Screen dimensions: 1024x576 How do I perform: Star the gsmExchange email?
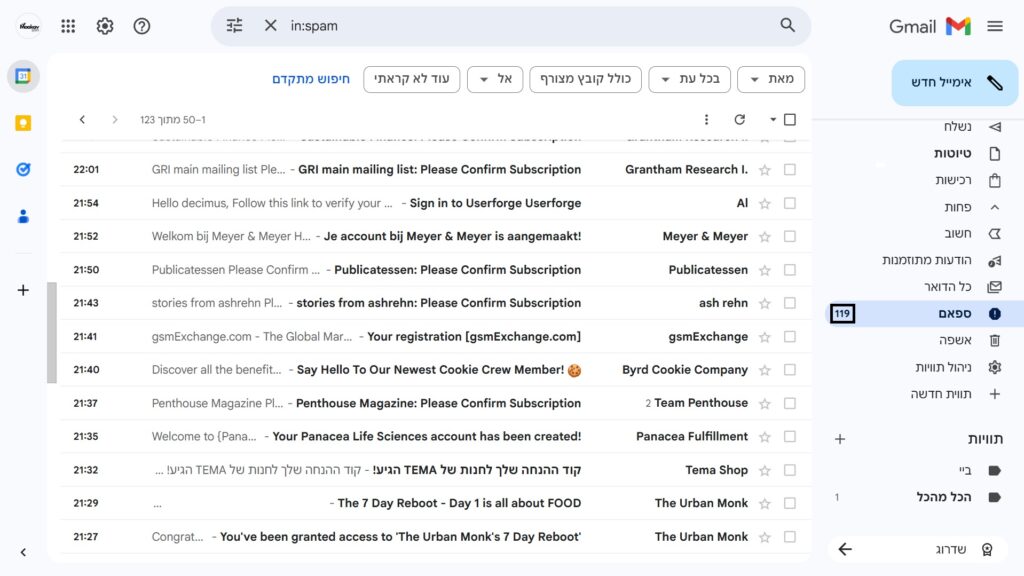[765, 337]
